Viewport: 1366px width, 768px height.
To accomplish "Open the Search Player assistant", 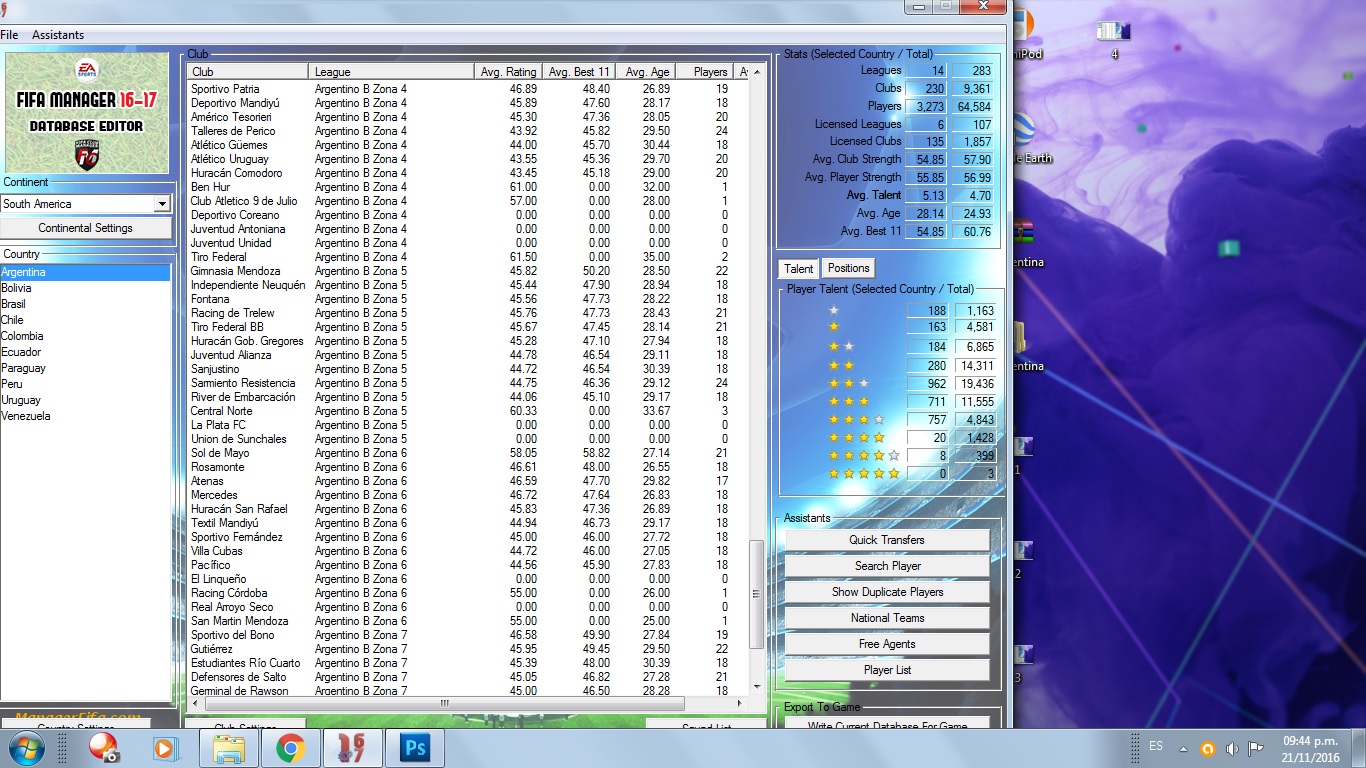I will point(887,566).
